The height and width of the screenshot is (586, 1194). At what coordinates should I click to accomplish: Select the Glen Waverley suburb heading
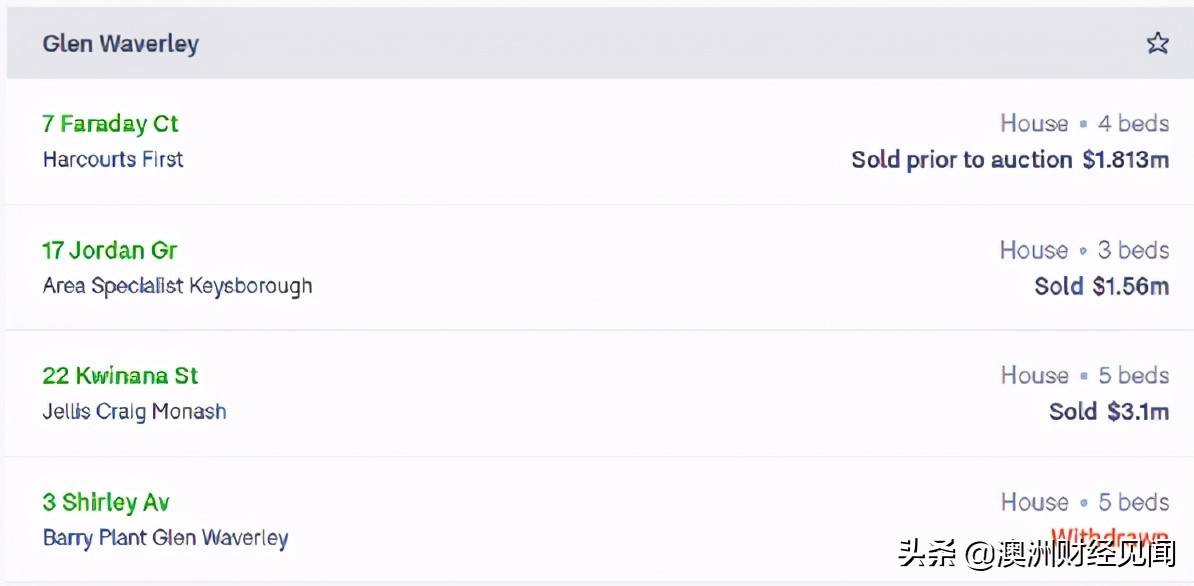click(120, 44)
